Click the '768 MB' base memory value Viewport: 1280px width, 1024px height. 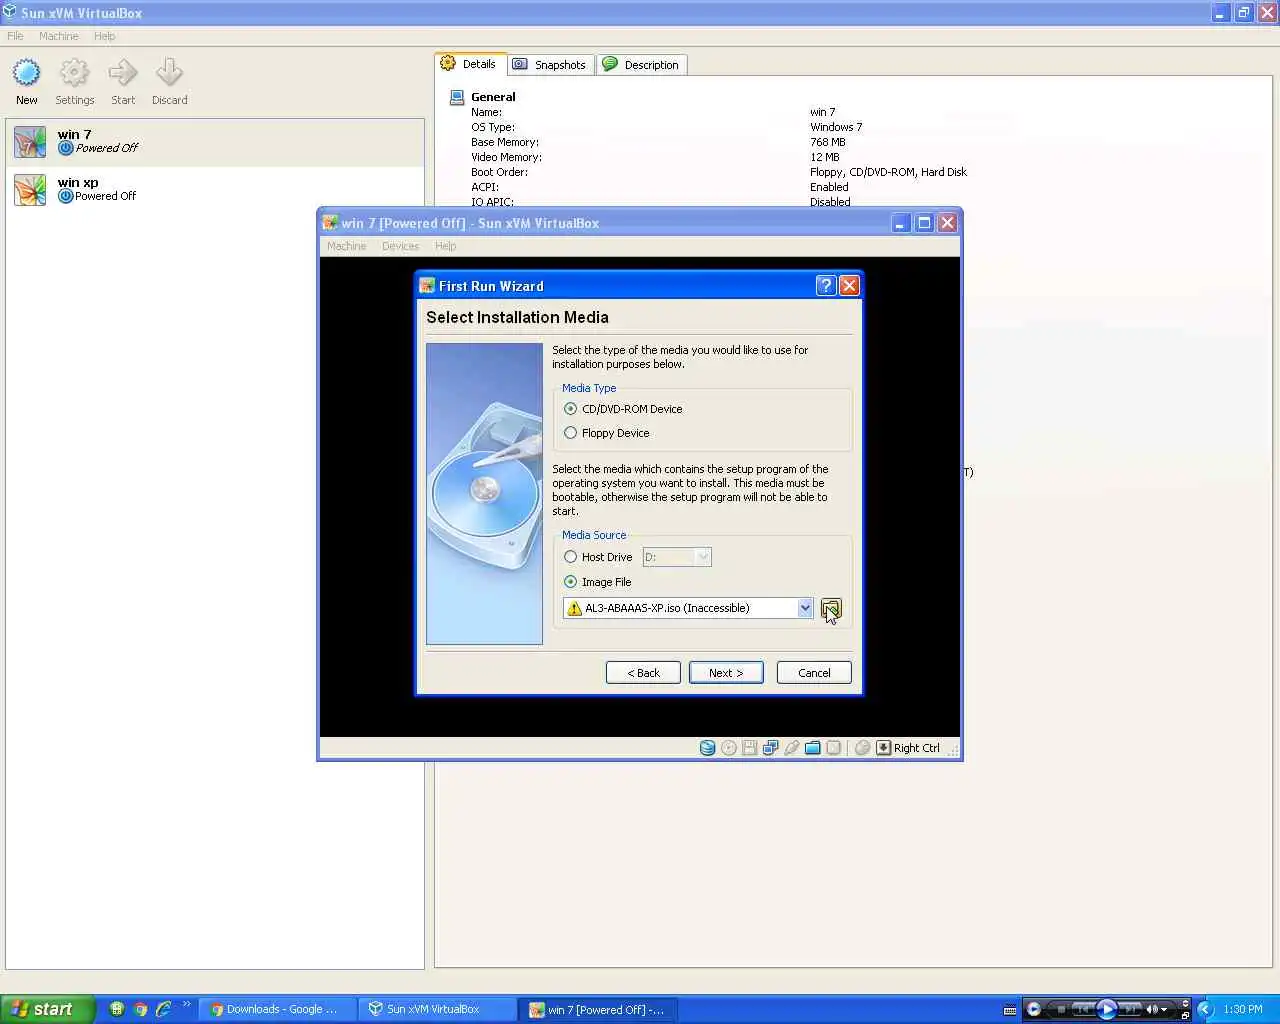point(828,142)
